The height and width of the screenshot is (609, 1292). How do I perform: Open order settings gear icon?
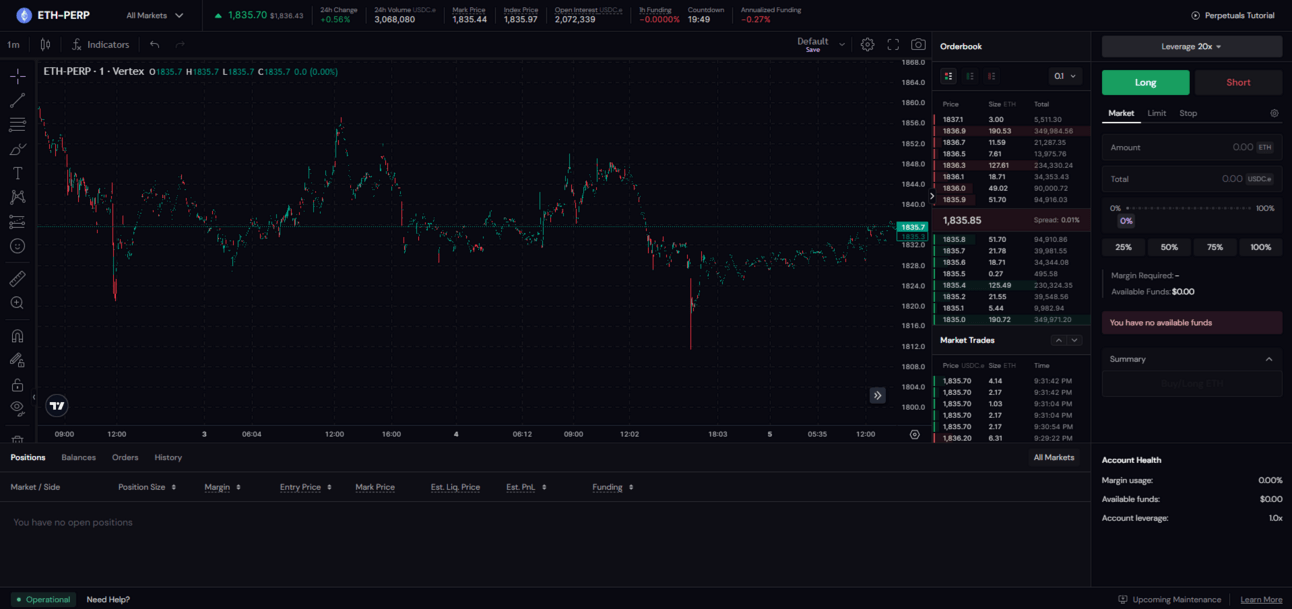click(x=1274, y=113)
